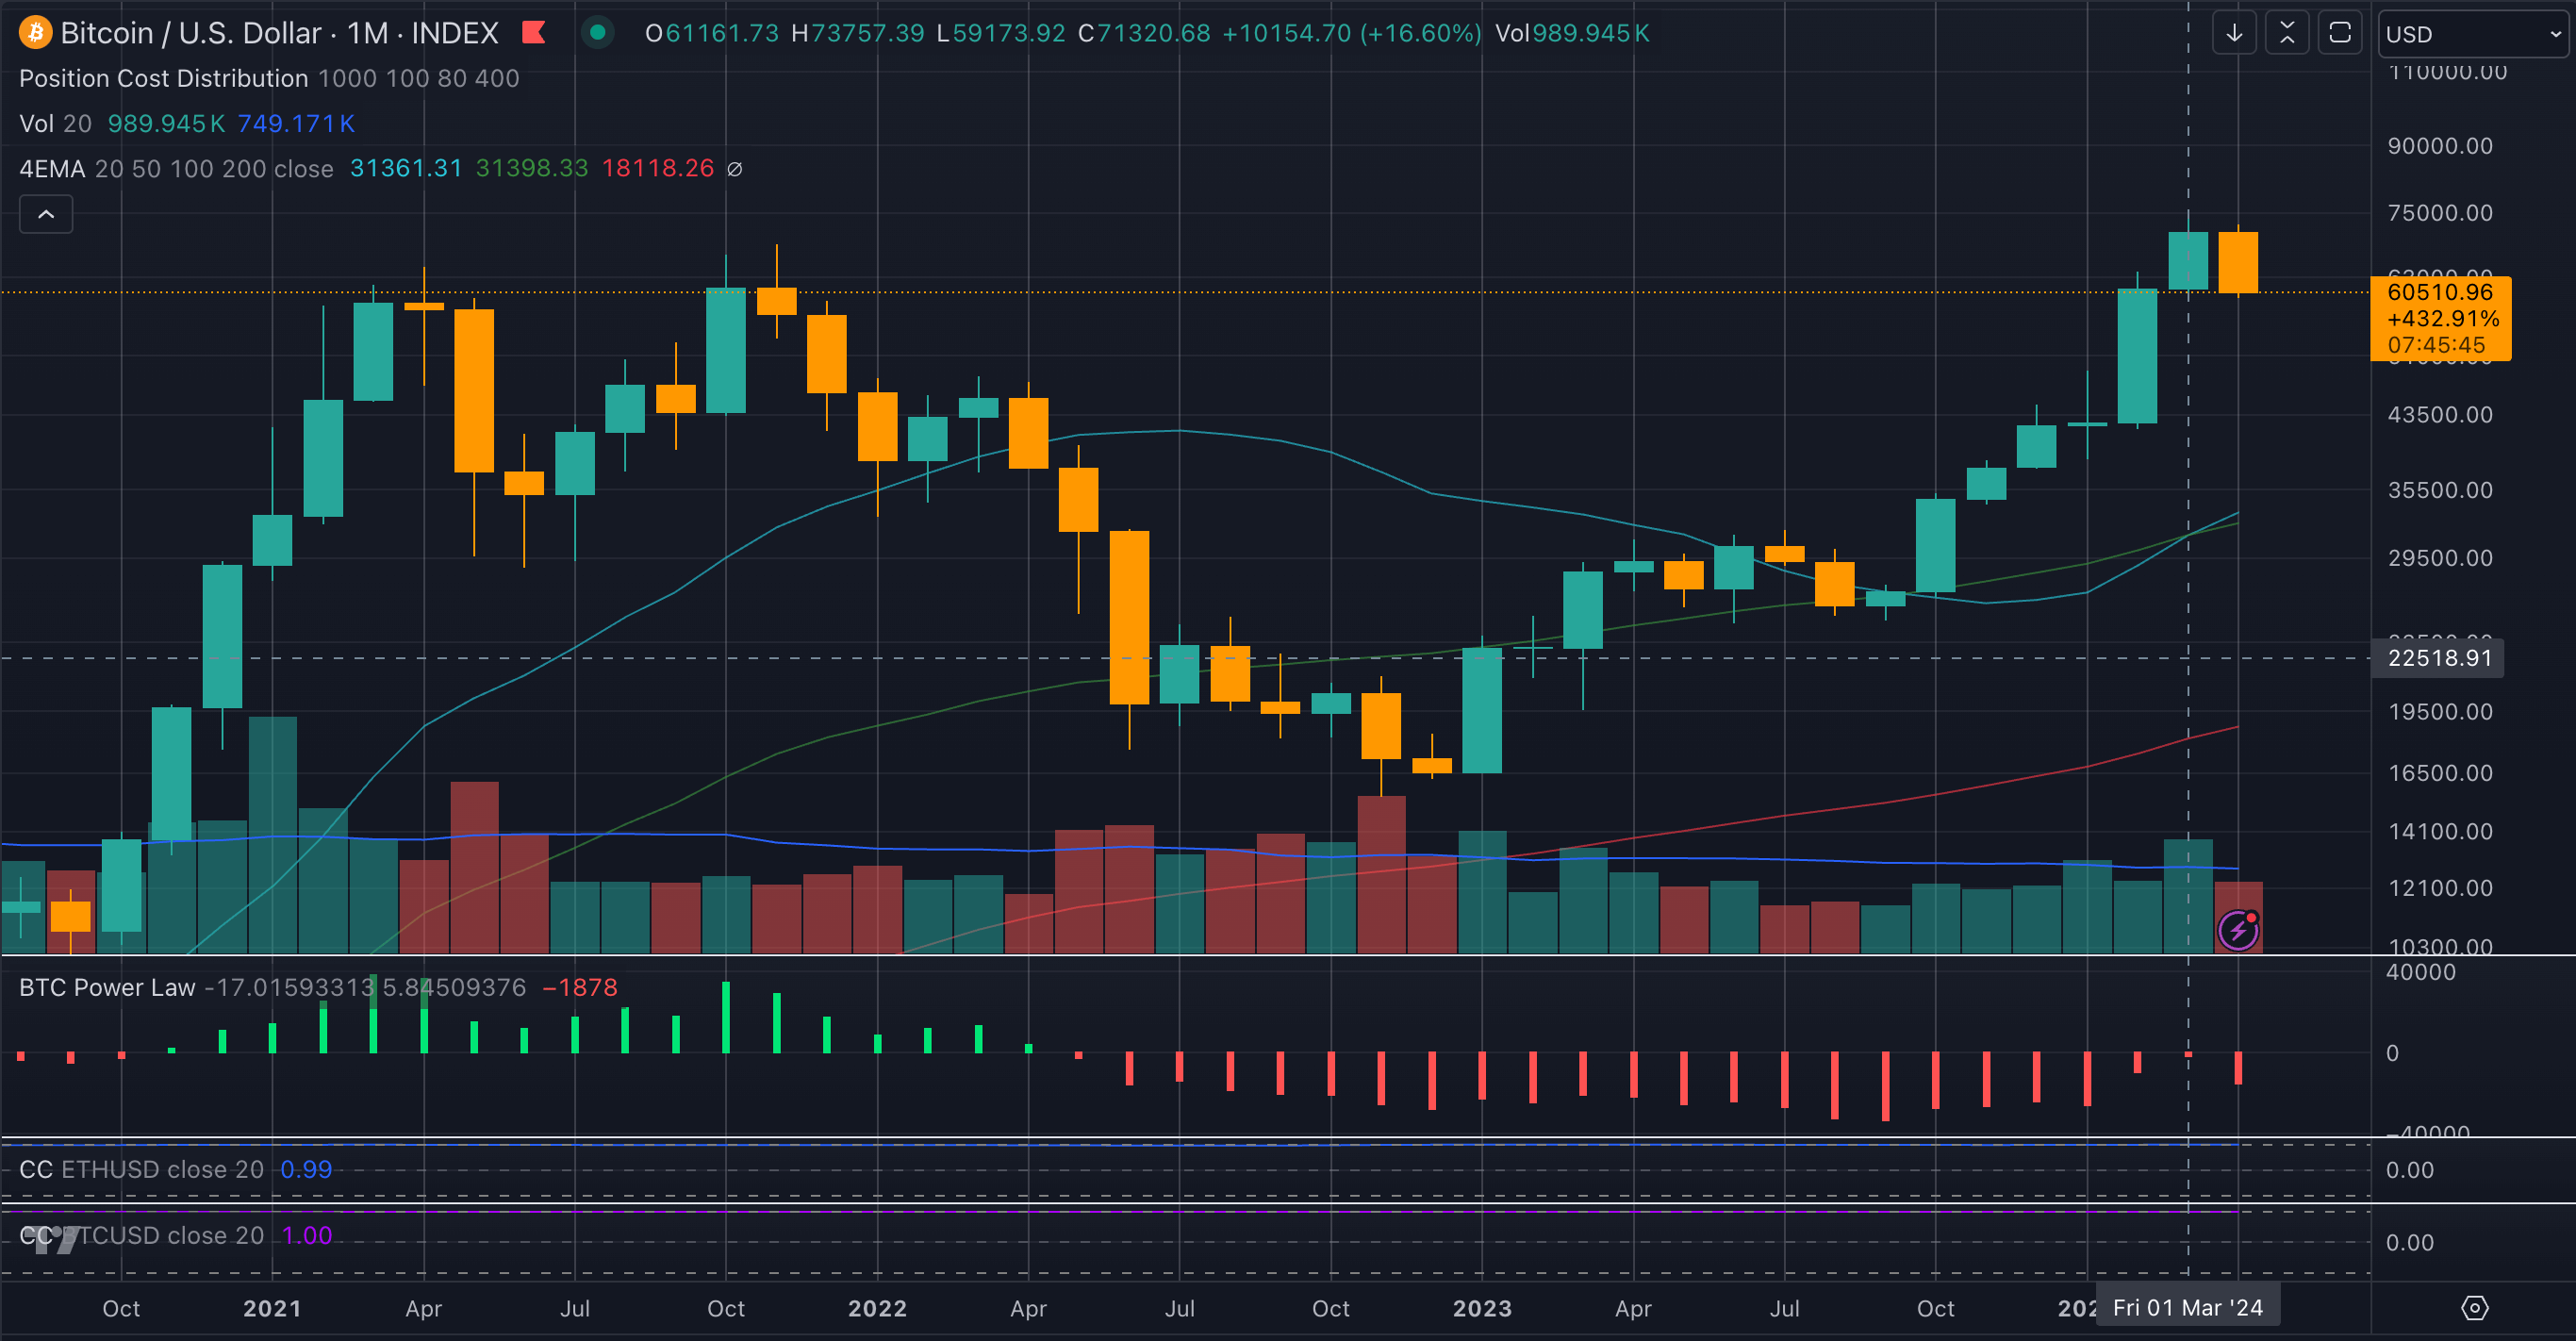This screenshot has height=1341, width=2576.
Task: Click the high price value 73757.39
Action: click(867, 33)
